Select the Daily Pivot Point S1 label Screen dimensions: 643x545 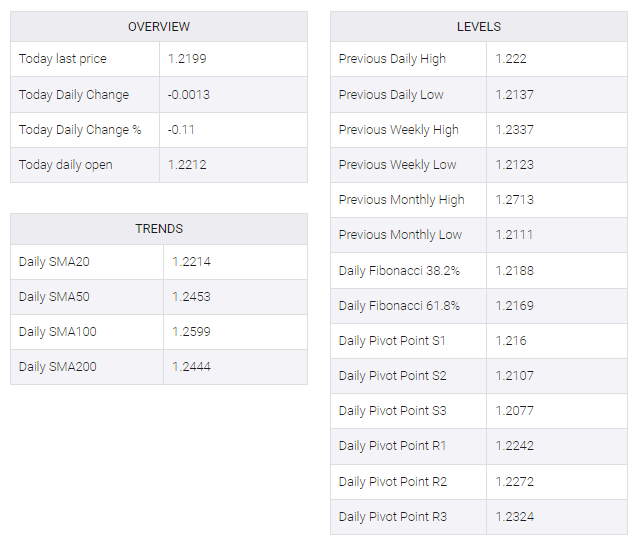[x=392, y=341]
